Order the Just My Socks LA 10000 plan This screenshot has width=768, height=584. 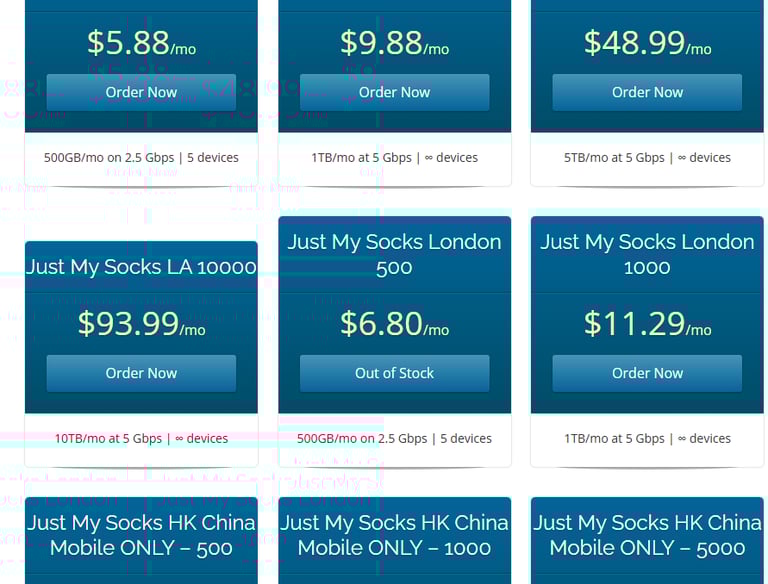(141, 373)
